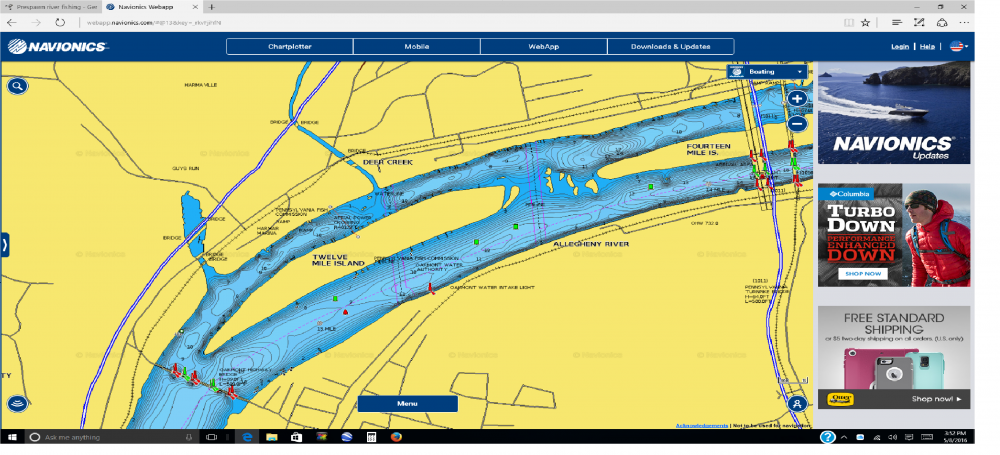Click the green buoy near 13 Mile
The image size is (1000, 455).
[x=335, y=298]
